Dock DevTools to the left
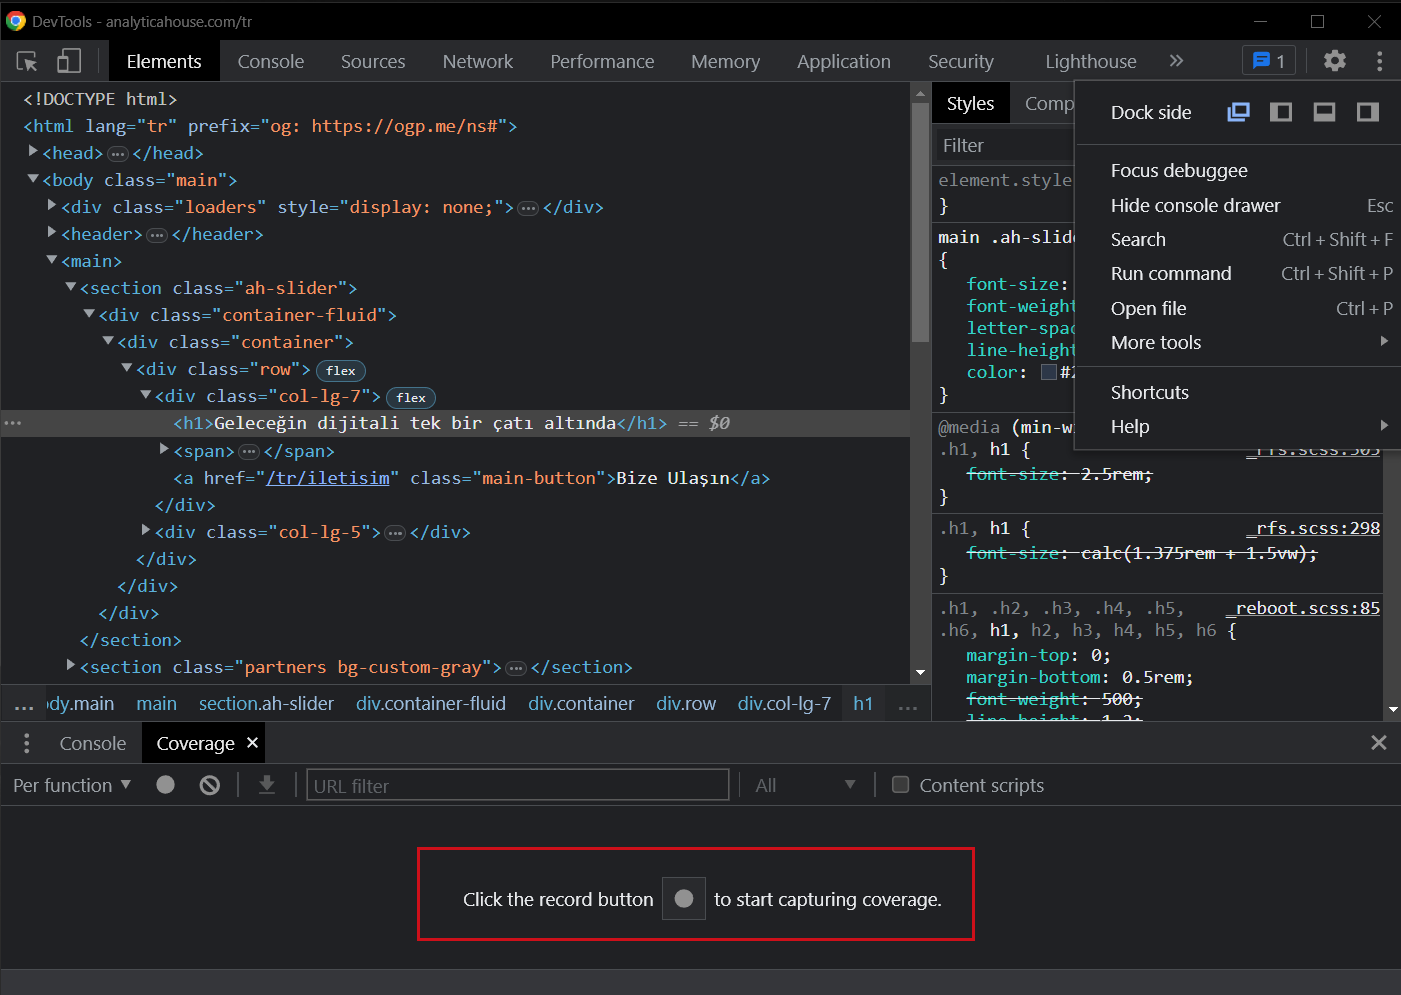Screen dimensions: 1401x995 click(1281, 112)
